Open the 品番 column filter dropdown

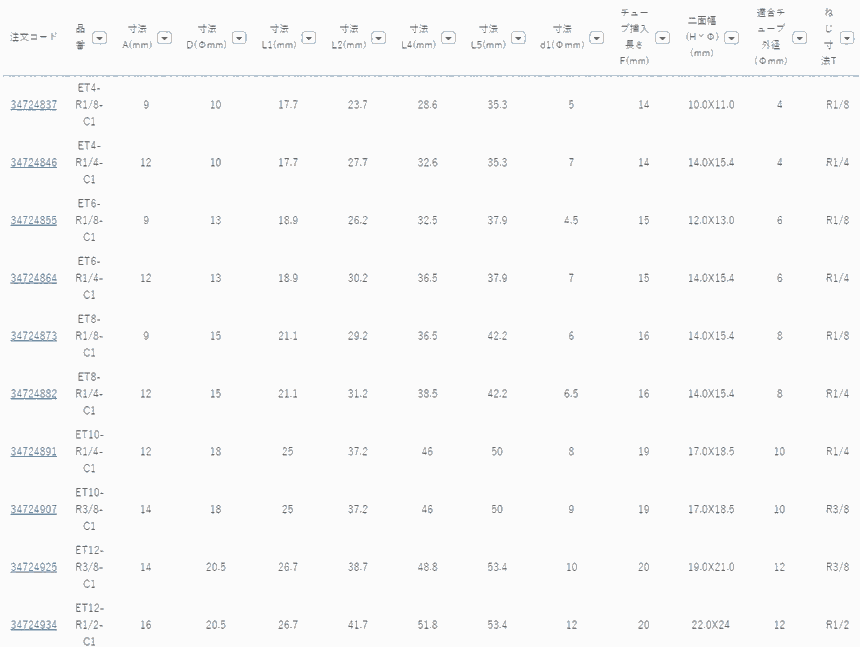[100, 38]
